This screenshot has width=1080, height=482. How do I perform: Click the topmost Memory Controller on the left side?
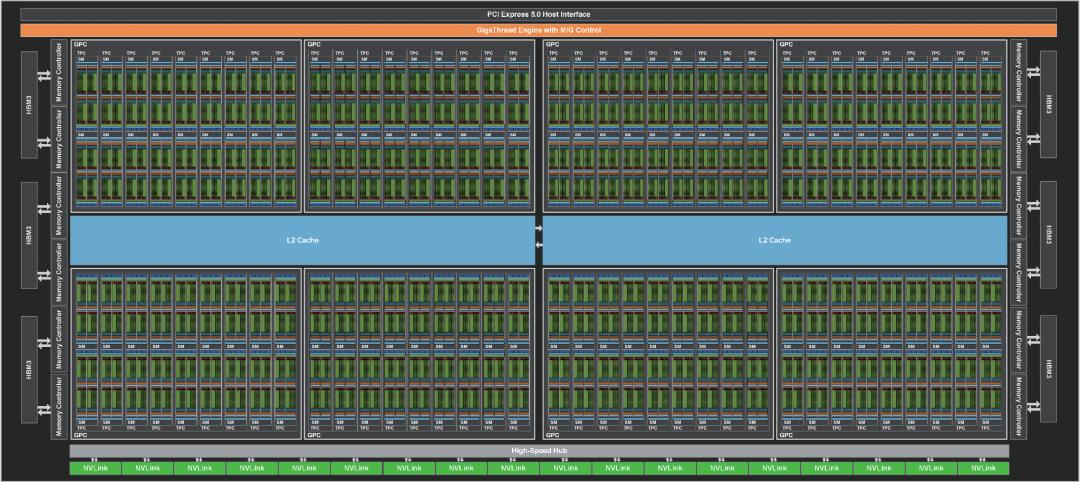click(x=60, y=71)
